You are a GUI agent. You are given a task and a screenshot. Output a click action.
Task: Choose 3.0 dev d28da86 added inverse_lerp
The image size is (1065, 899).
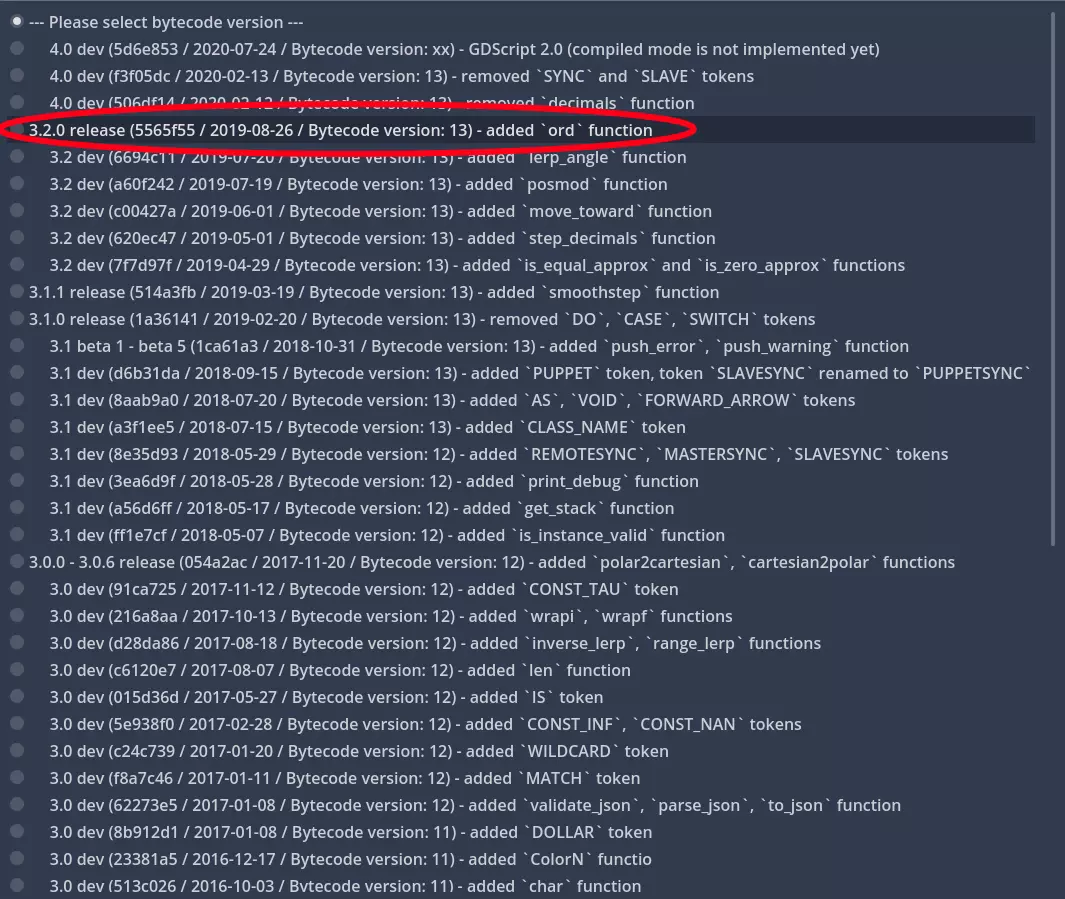pyautogui.click(x=522, y=643)
